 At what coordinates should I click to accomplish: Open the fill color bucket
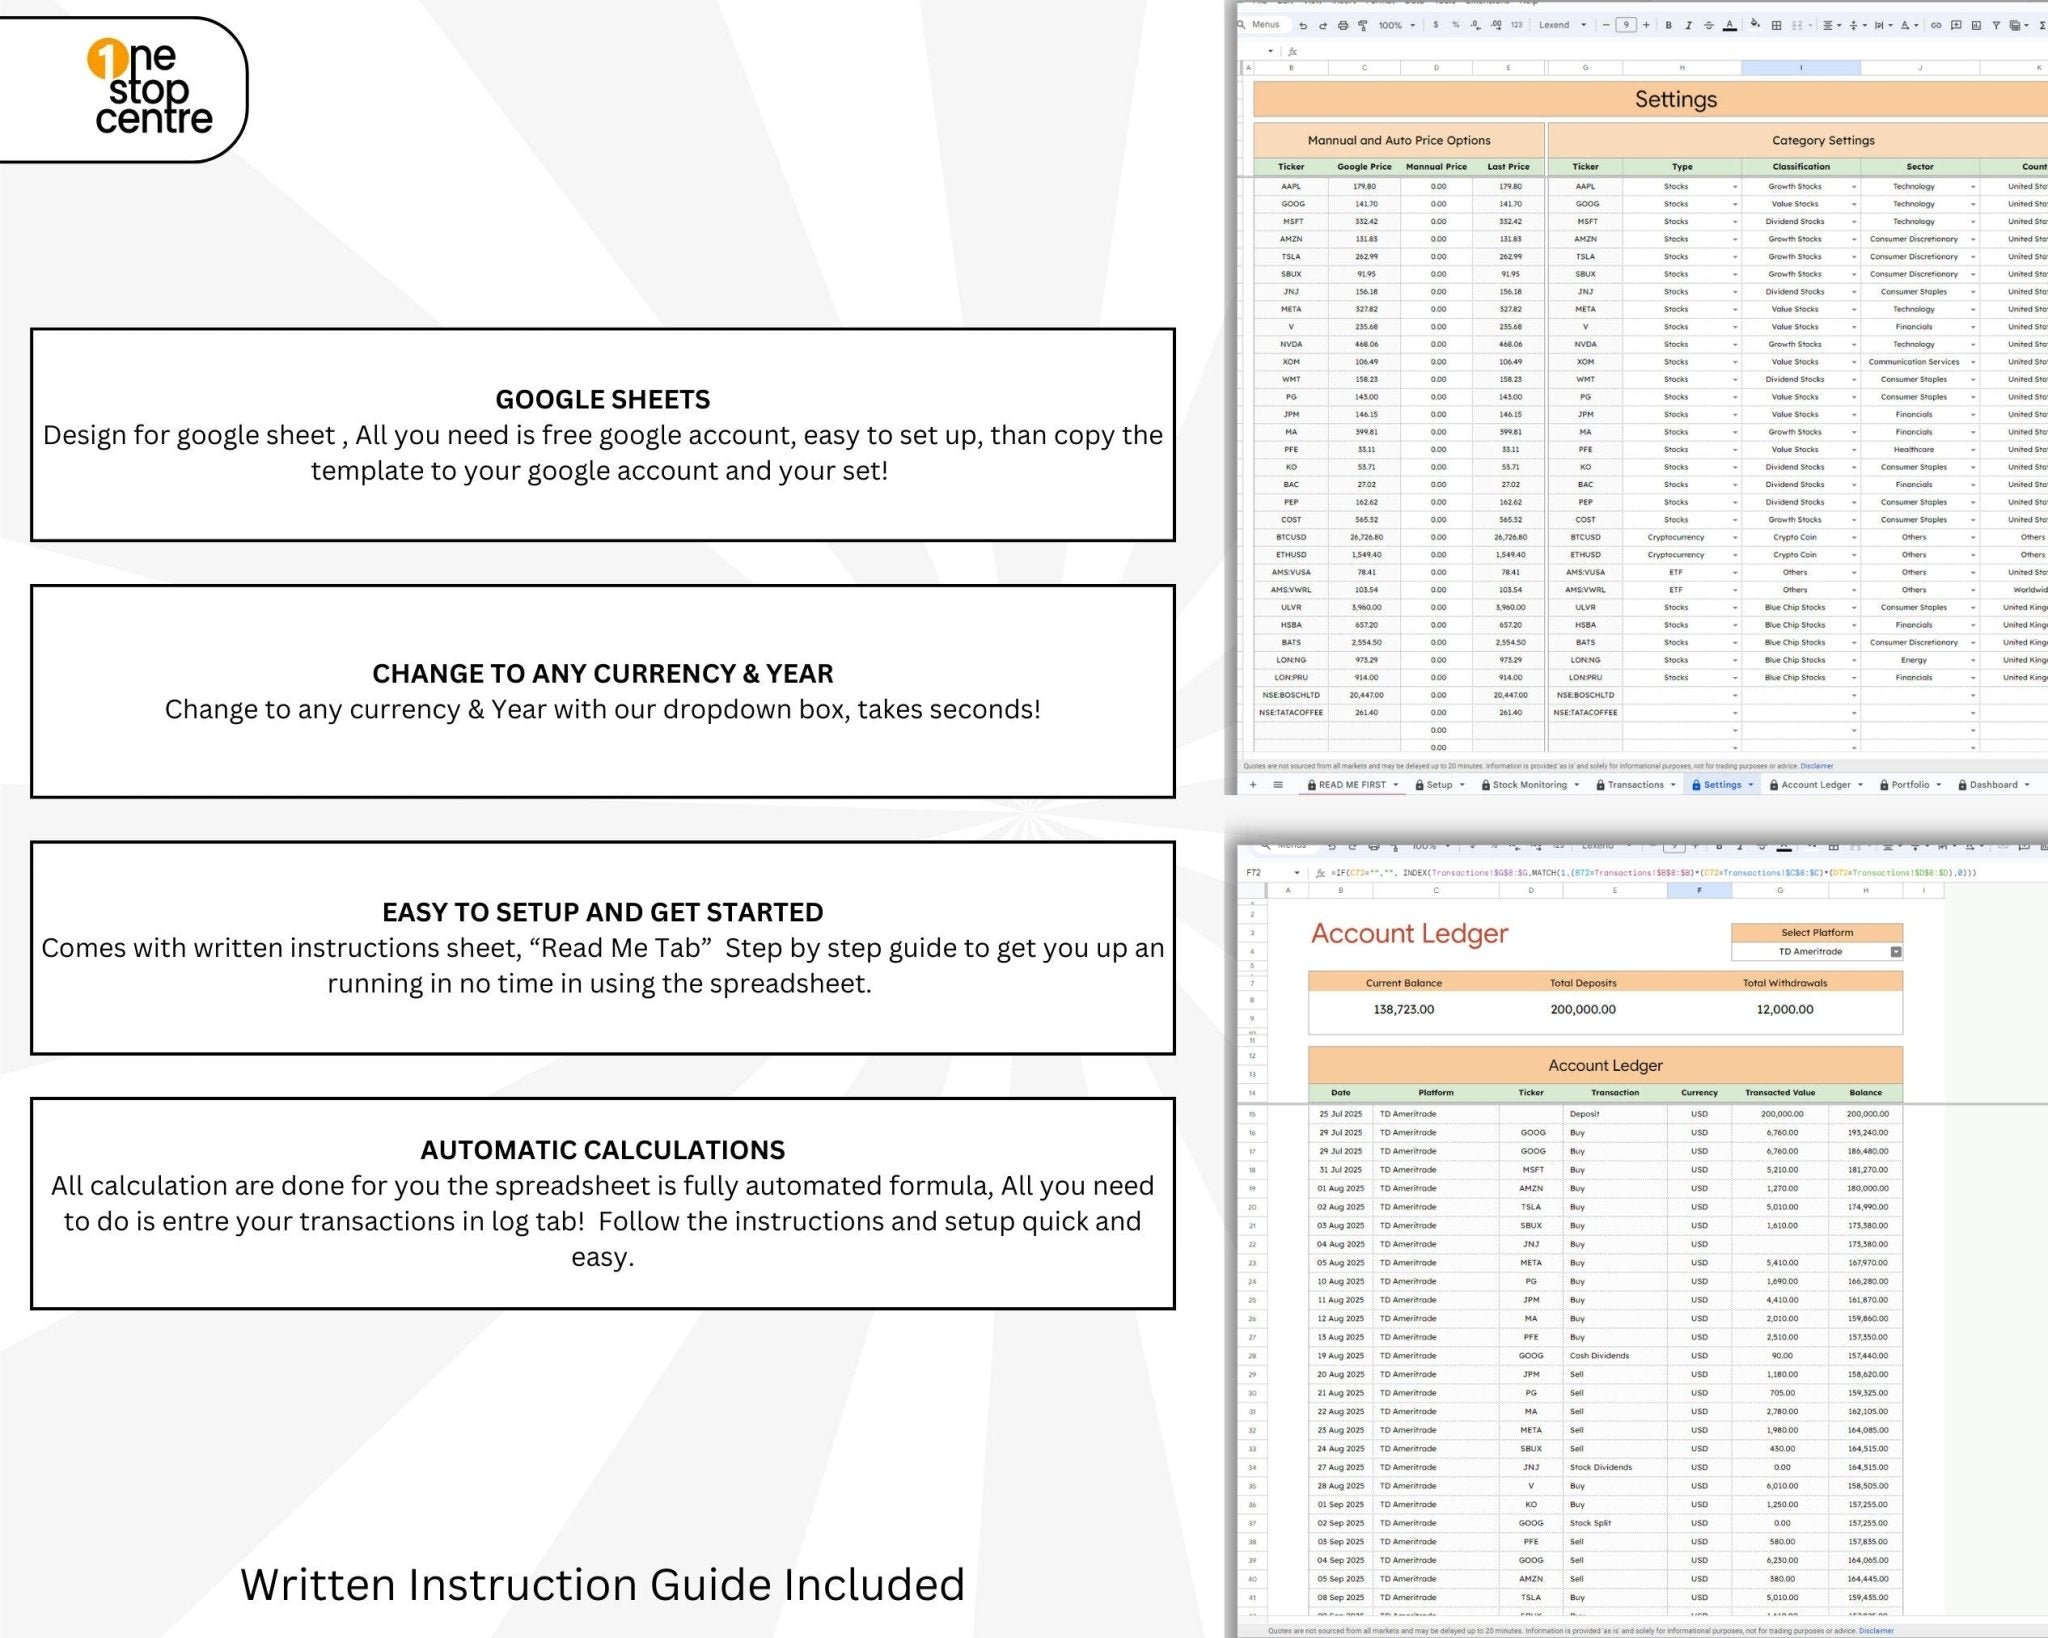(1754, 25)
